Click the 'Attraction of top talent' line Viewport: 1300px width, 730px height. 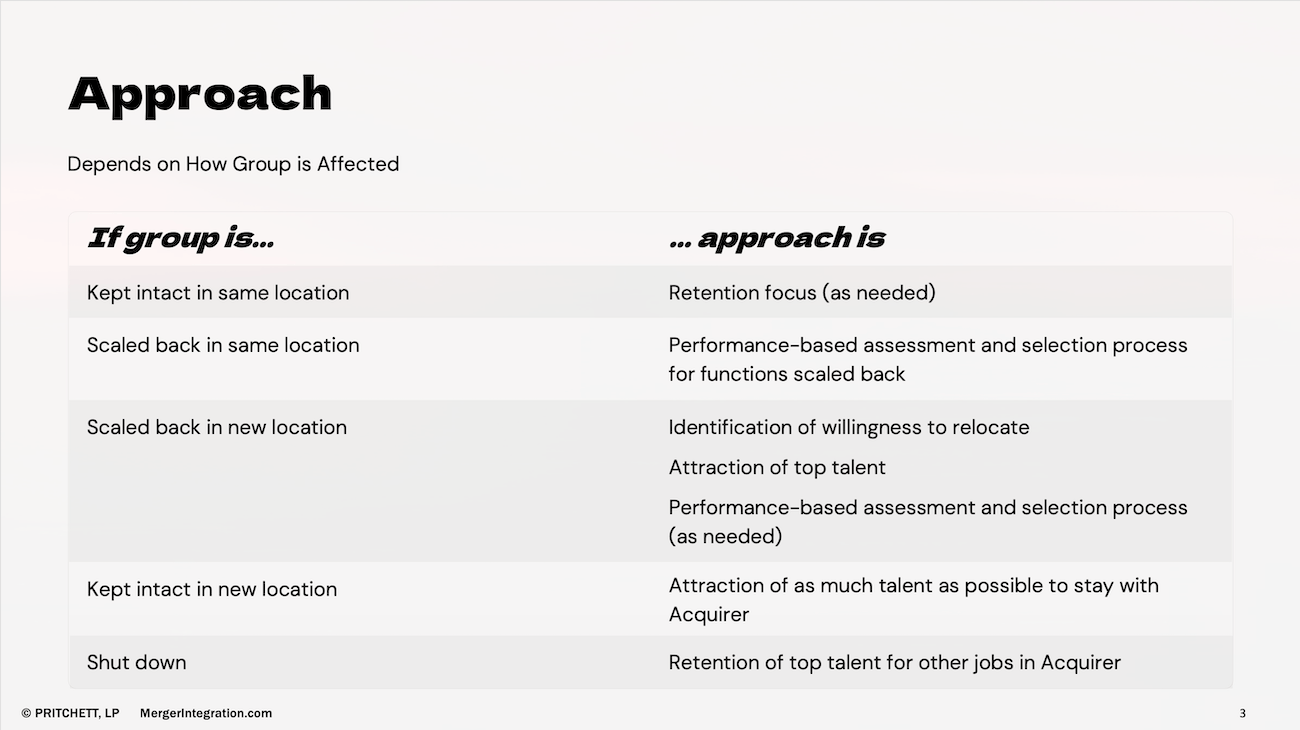coord(777,467)
